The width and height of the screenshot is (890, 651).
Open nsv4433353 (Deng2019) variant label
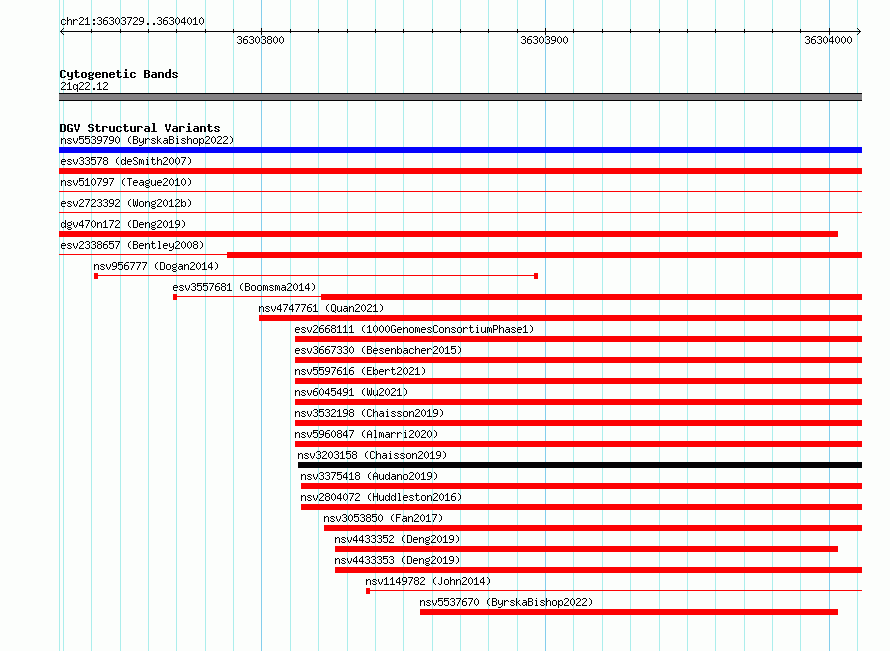coord(397,560)
